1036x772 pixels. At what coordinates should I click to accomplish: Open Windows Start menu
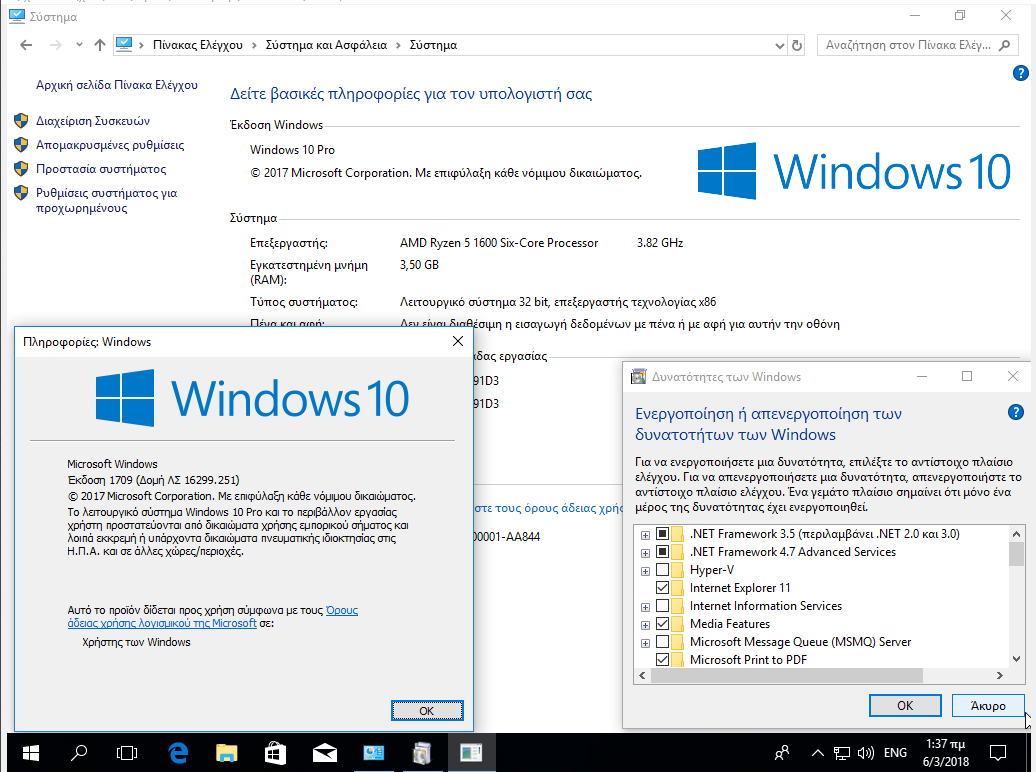click(x=30, y=753)
